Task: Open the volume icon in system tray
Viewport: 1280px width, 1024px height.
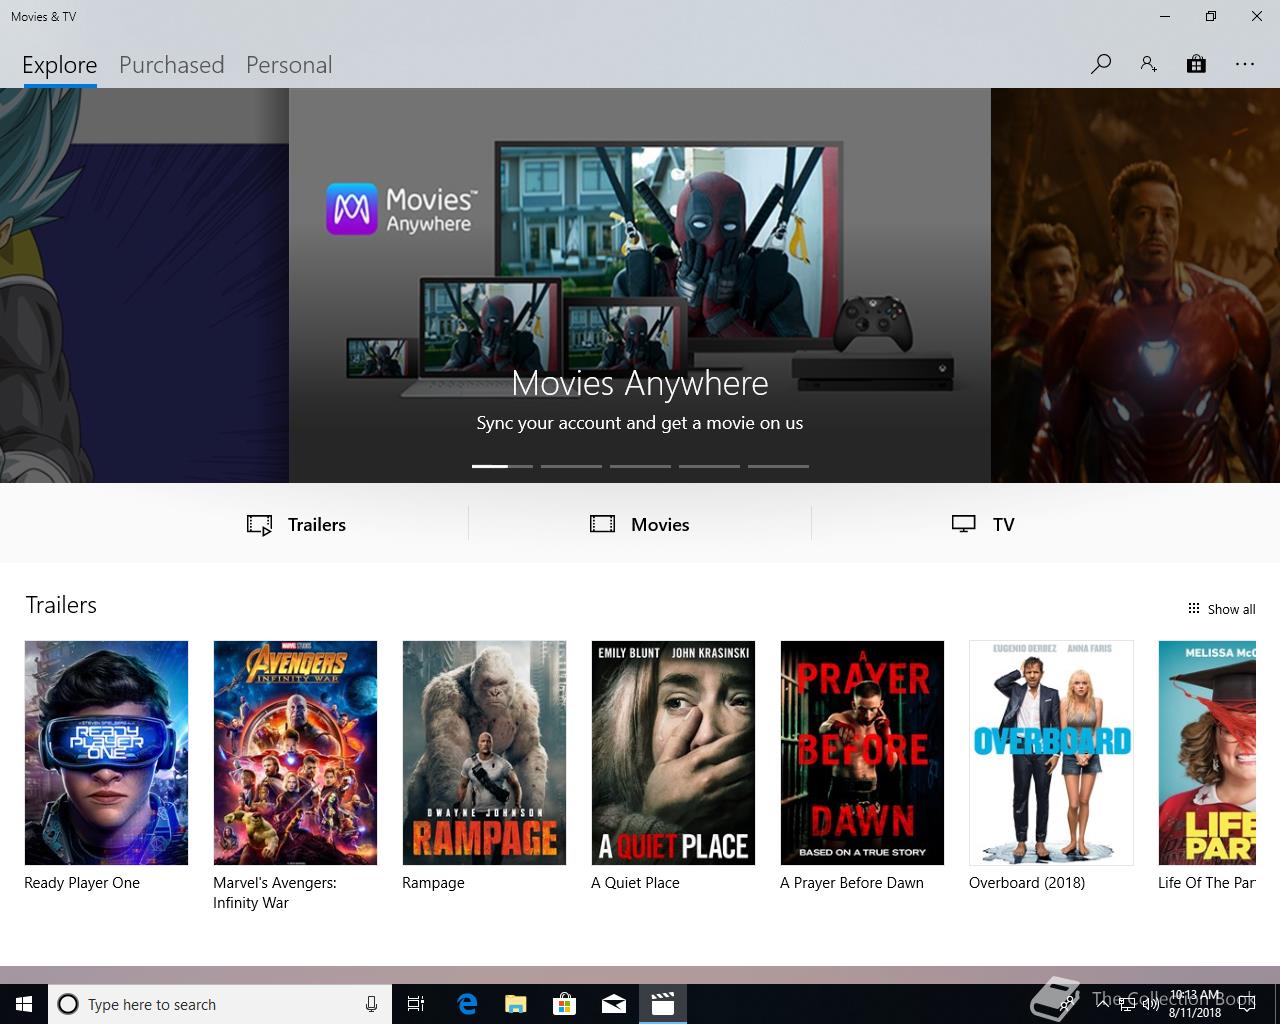Action: tap(1150, 1004)
